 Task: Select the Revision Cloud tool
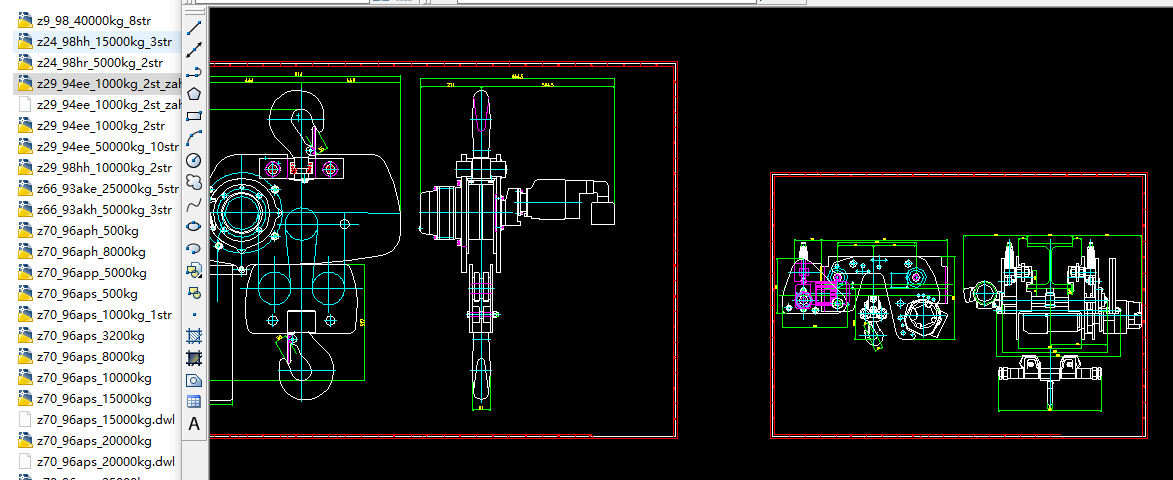194,182
